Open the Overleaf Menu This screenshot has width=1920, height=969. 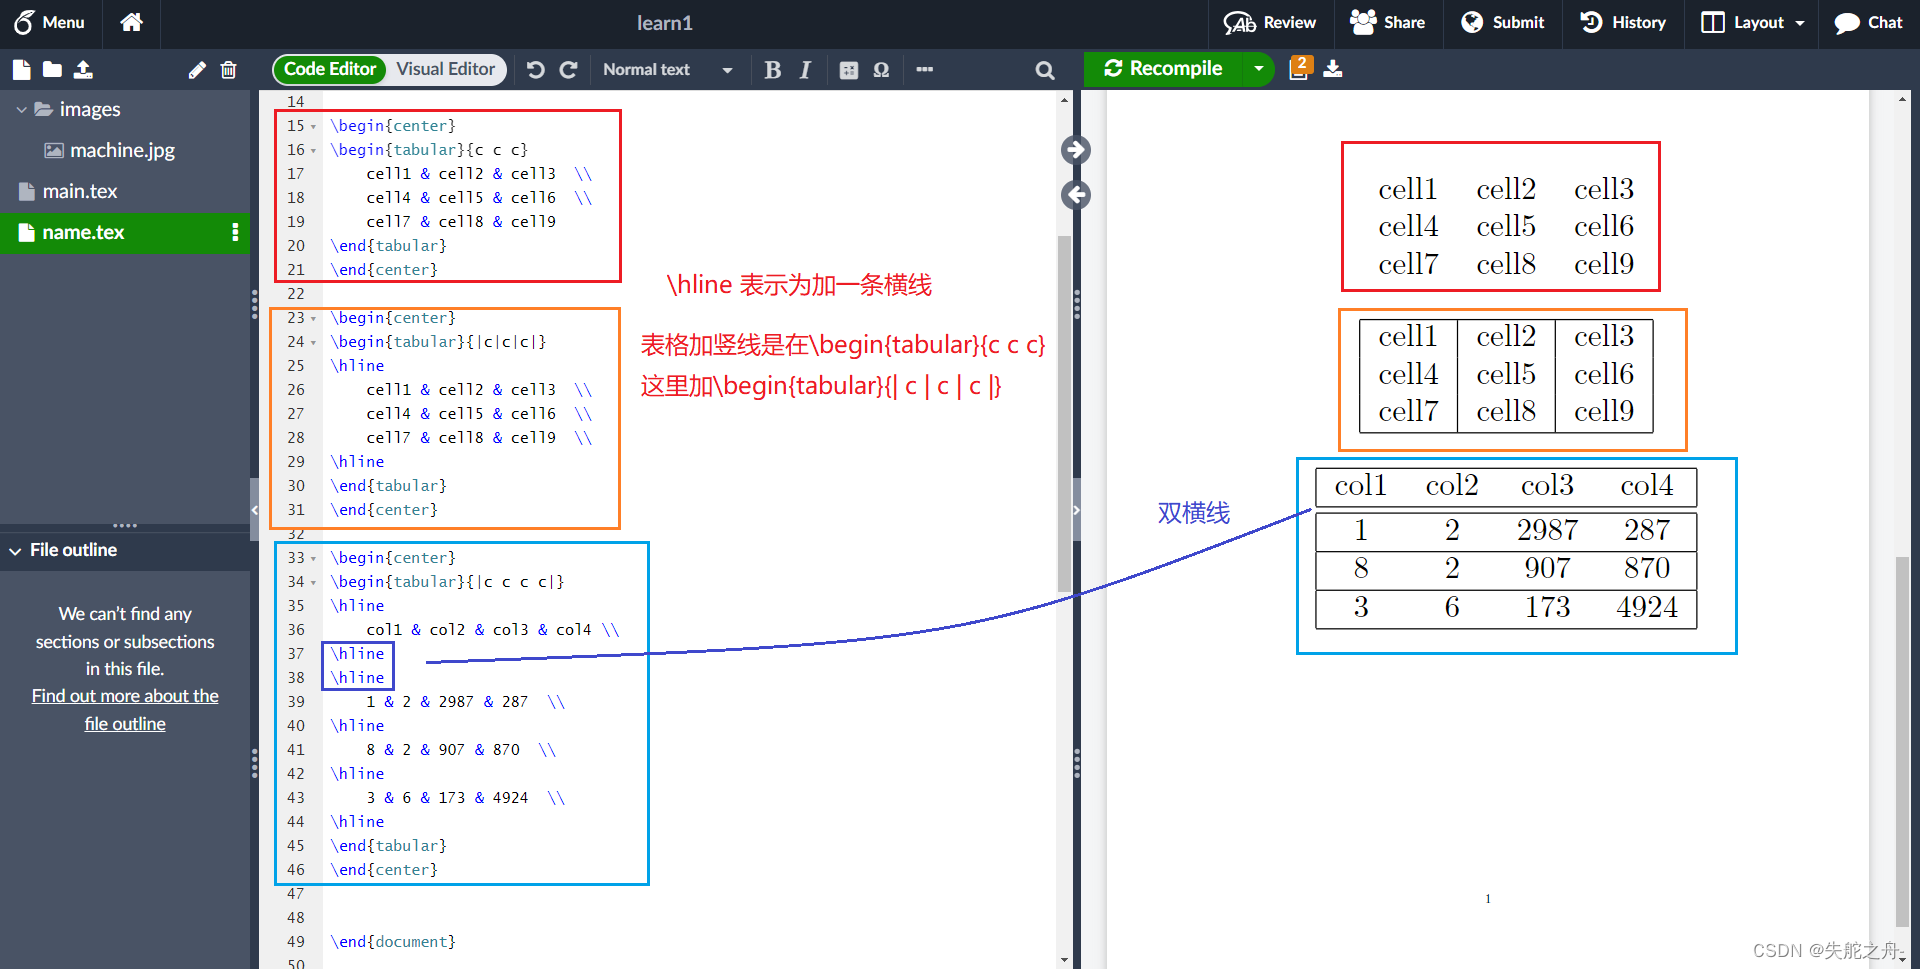tap(49, 22)
